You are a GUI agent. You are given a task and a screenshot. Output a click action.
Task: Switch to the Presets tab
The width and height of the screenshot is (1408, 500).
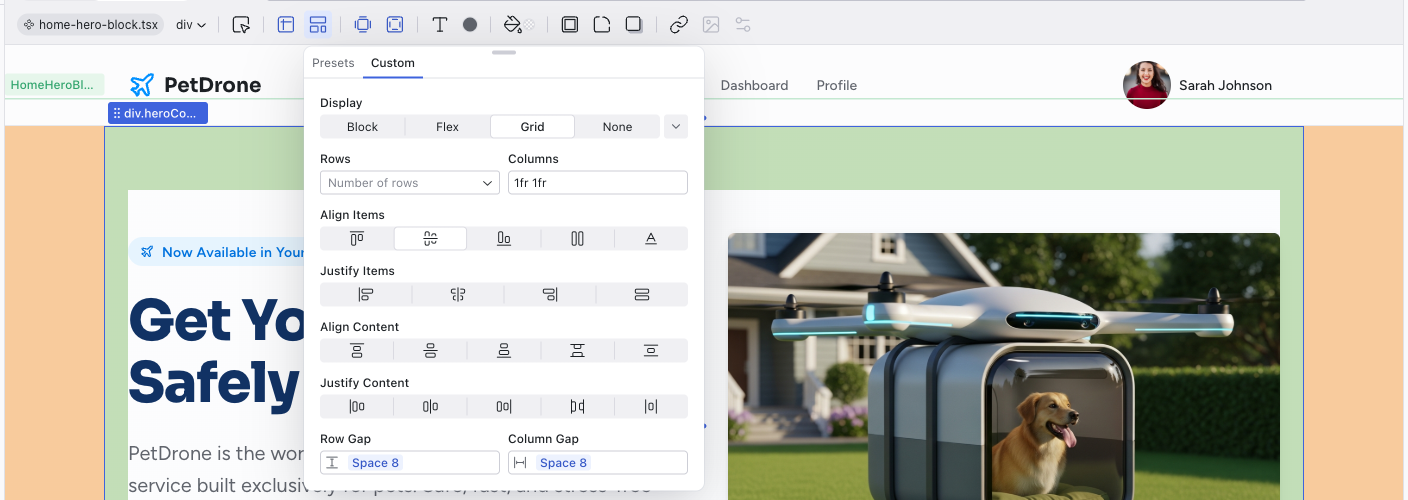click(x=333, y=63)
